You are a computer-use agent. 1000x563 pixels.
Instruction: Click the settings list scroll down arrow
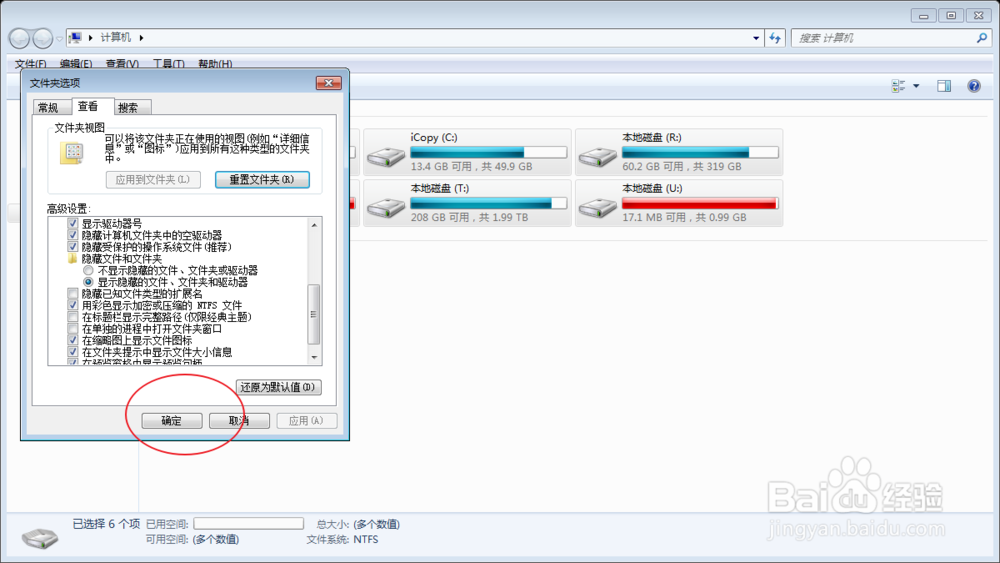tap(314, 358)
